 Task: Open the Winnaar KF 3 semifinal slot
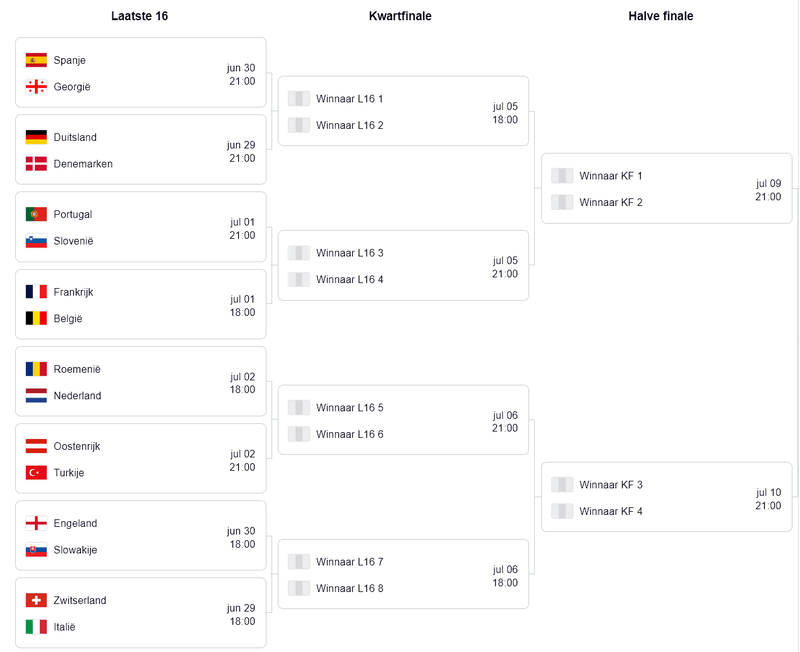(x=611, y=485)
